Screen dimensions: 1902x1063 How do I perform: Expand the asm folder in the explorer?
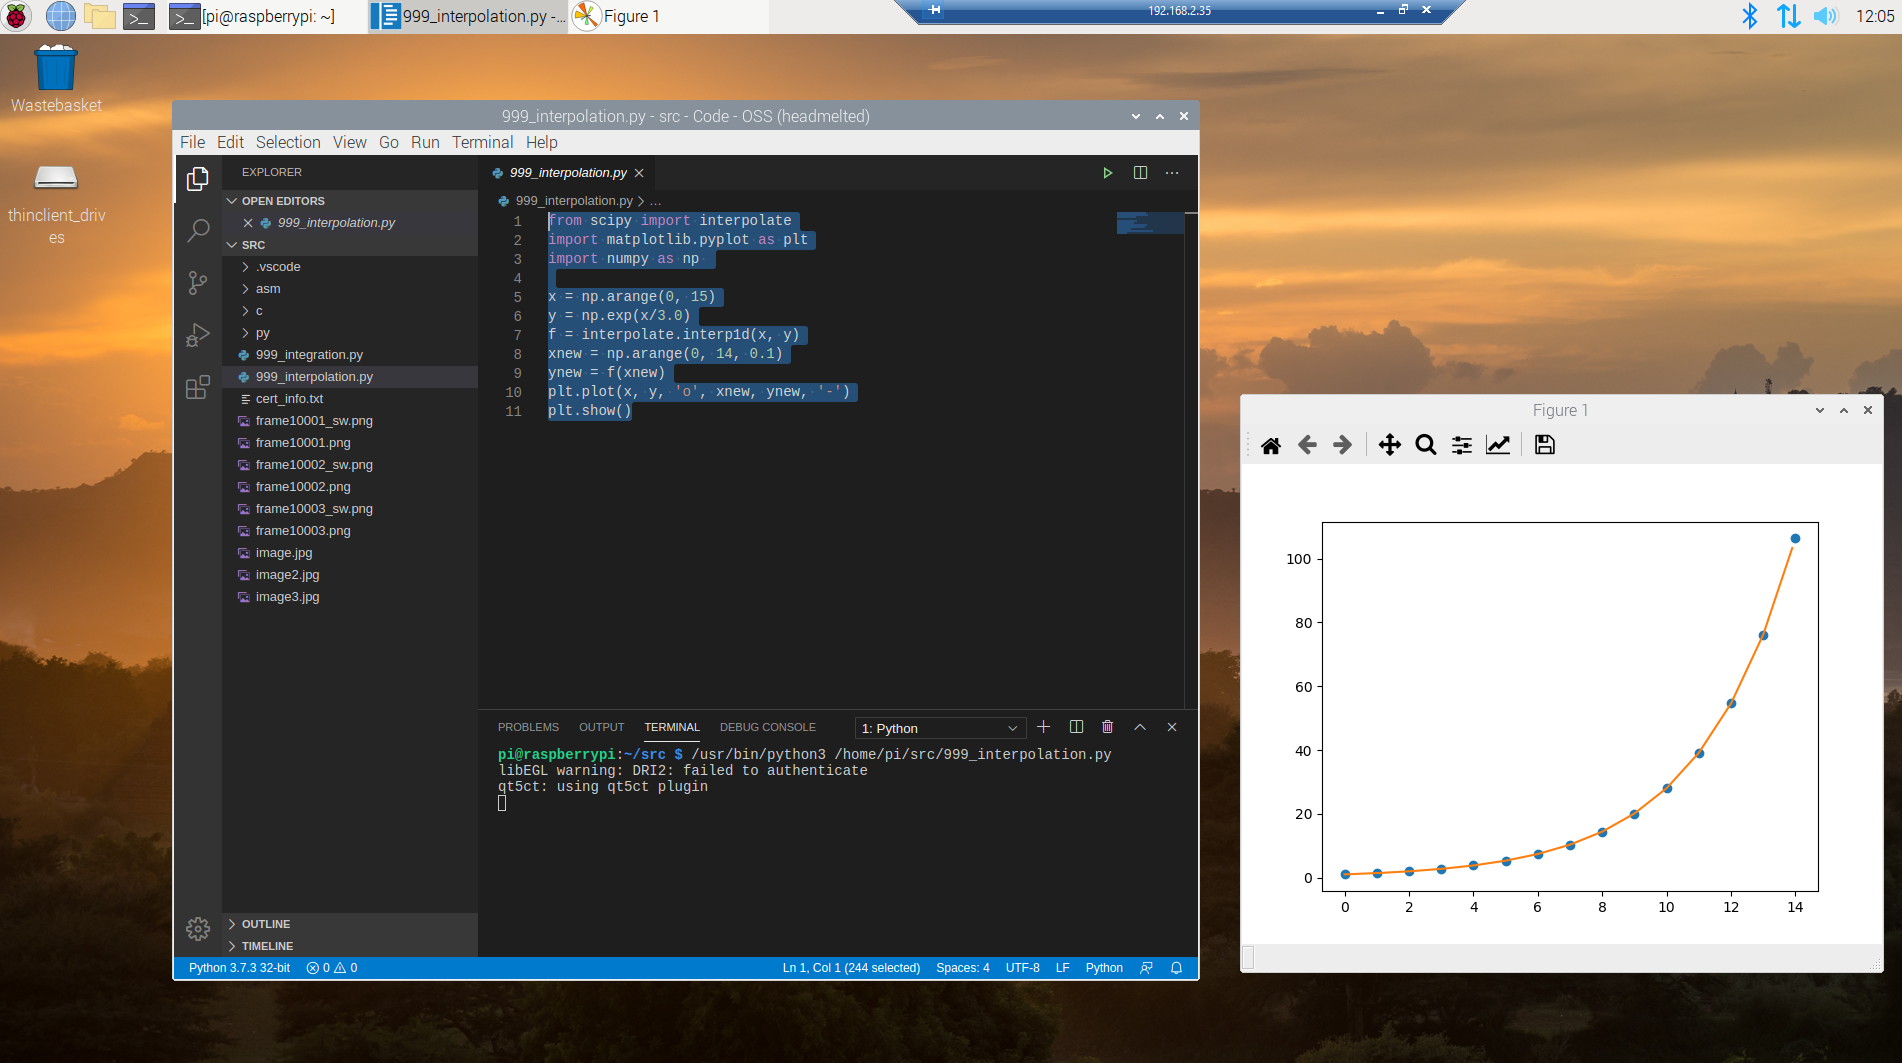coord(268,288)
